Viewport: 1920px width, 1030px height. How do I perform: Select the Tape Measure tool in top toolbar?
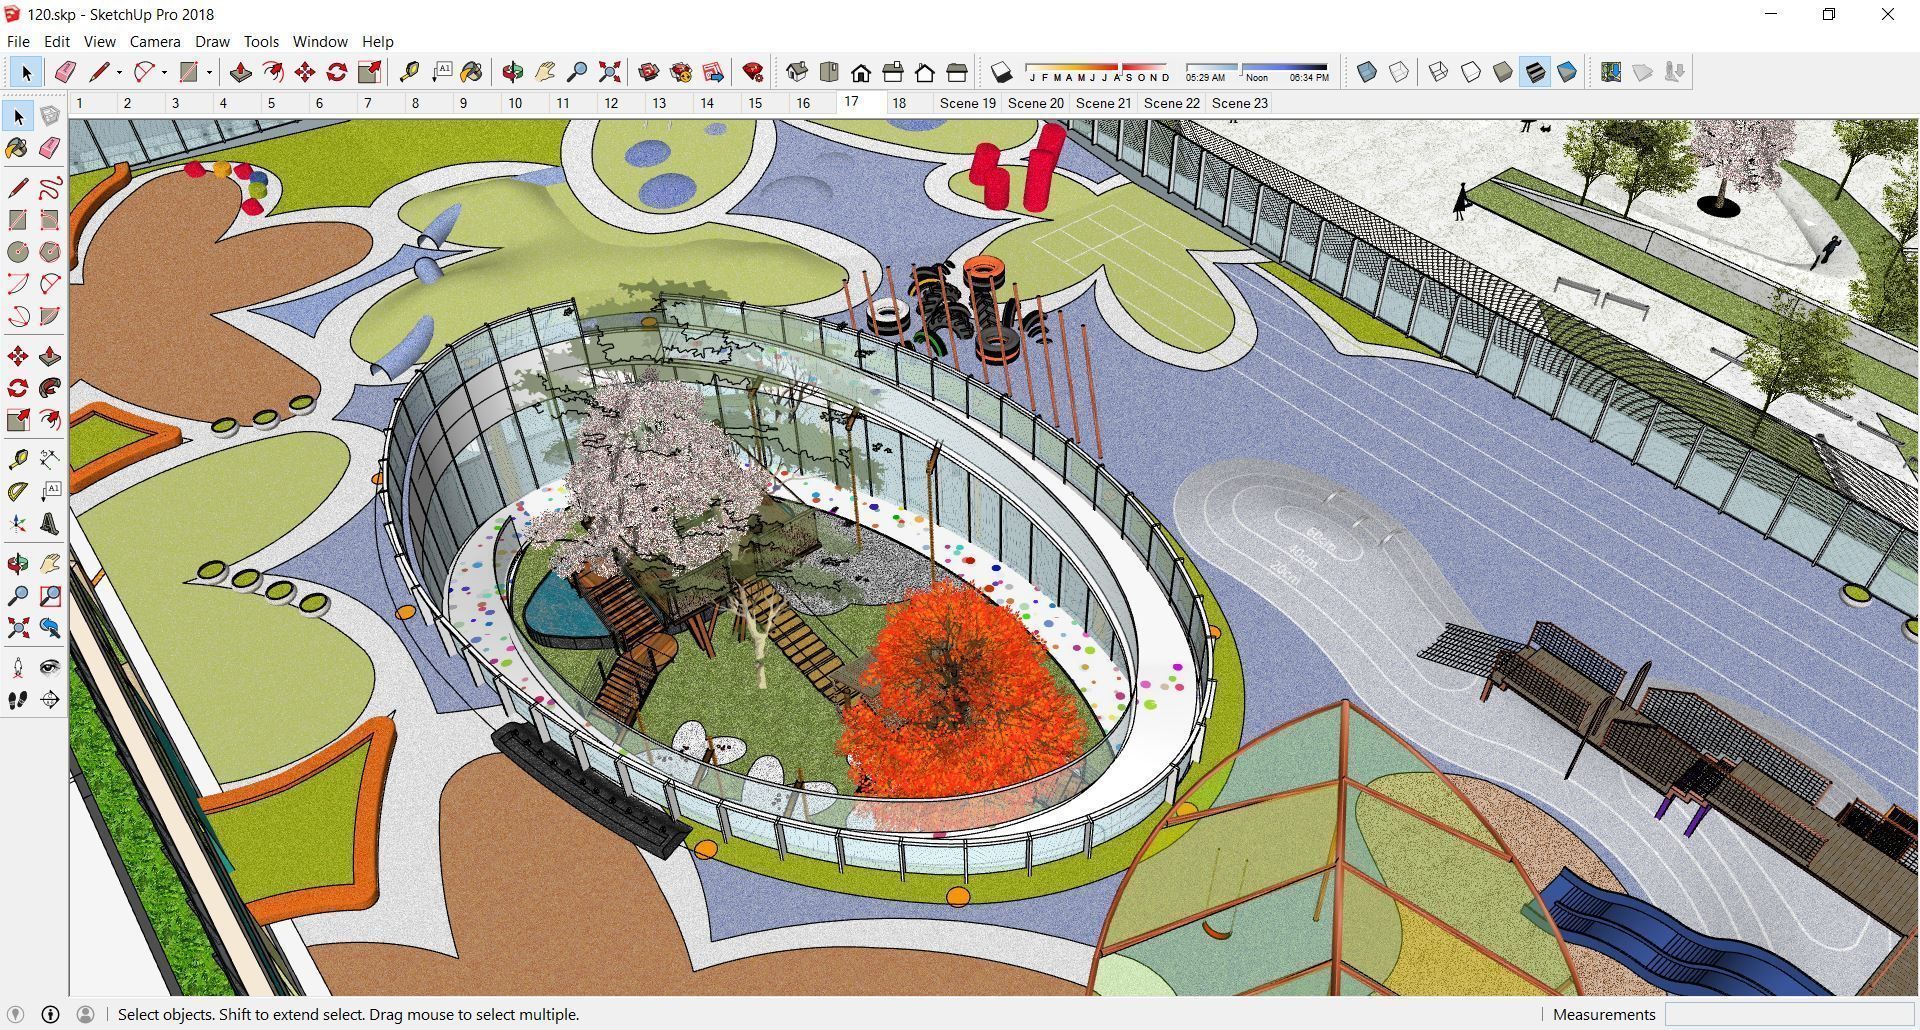tap(409, 72)
